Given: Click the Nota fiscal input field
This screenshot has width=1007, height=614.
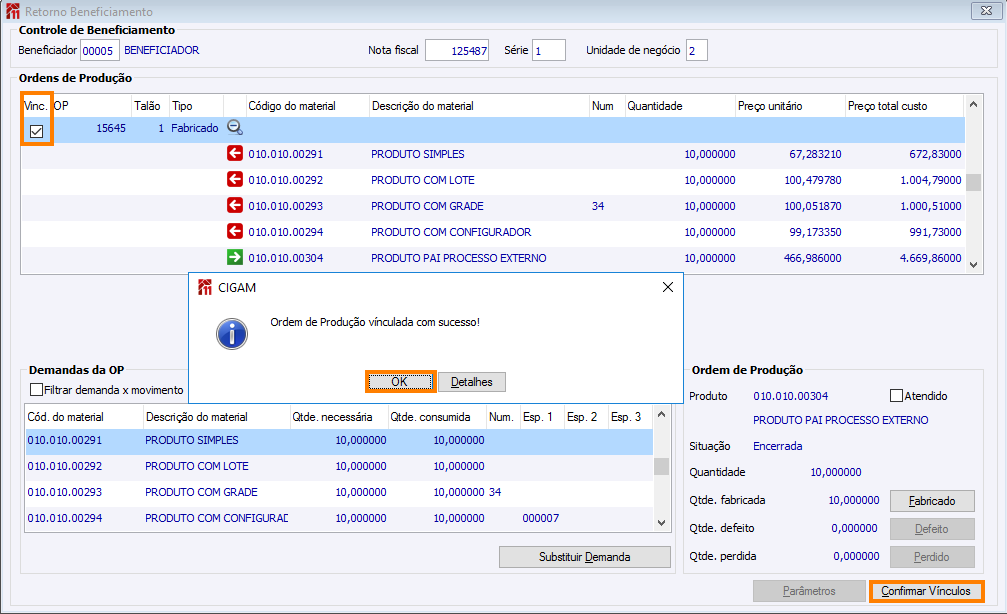Looking at the screenshot, I should 457,50.
